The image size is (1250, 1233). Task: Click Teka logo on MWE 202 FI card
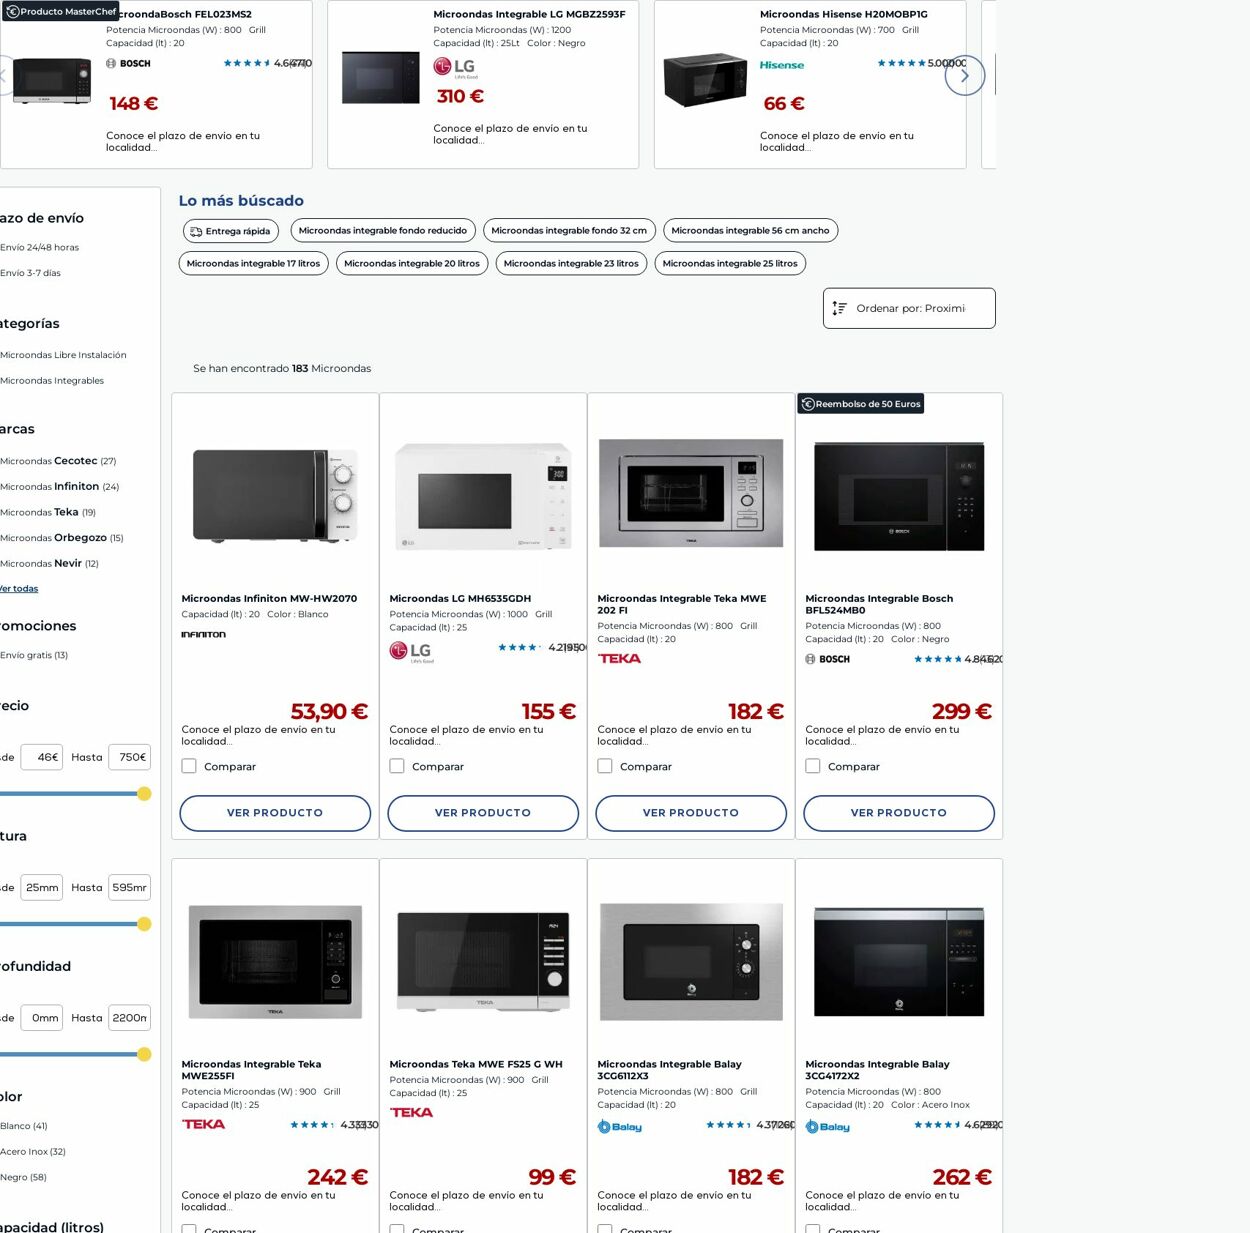(x=619, y=658)
